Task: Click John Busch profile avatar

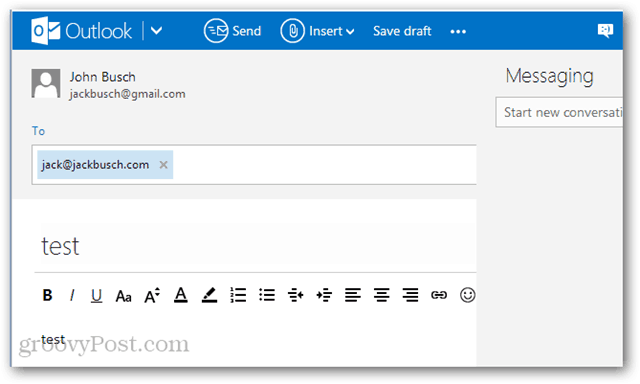Action: click(46, 83)
